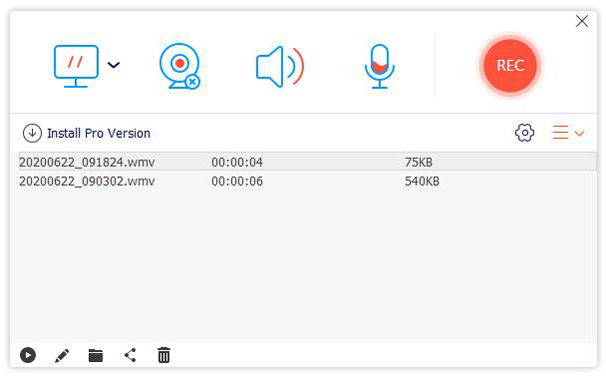Click the download circle icon beside Install Pro

pos(32,133)
